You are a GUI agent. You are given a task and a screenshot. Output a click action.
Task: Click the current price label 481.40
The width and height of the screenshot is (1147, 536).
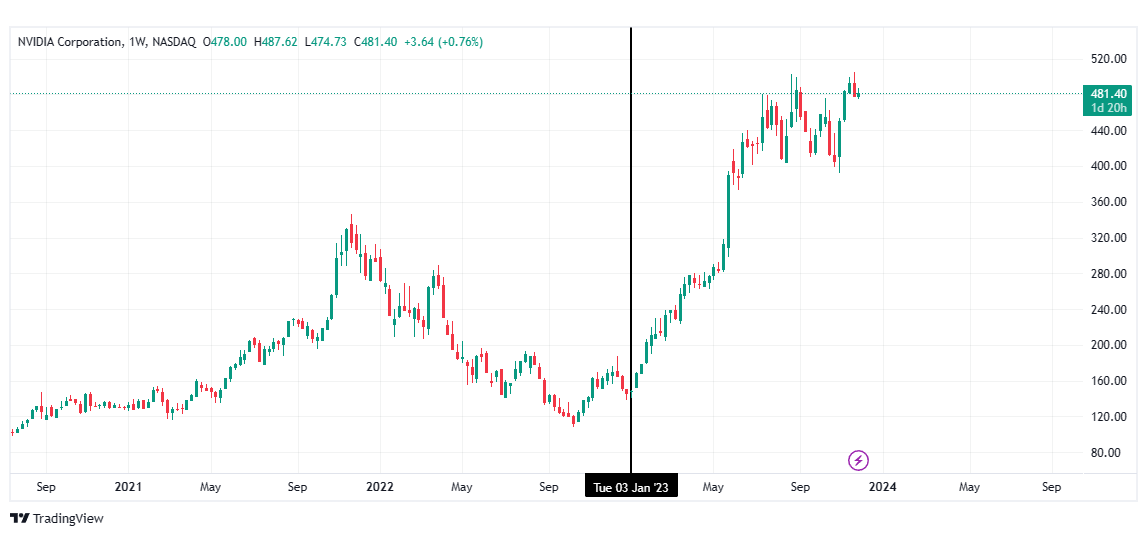(x=1107, y=94)
